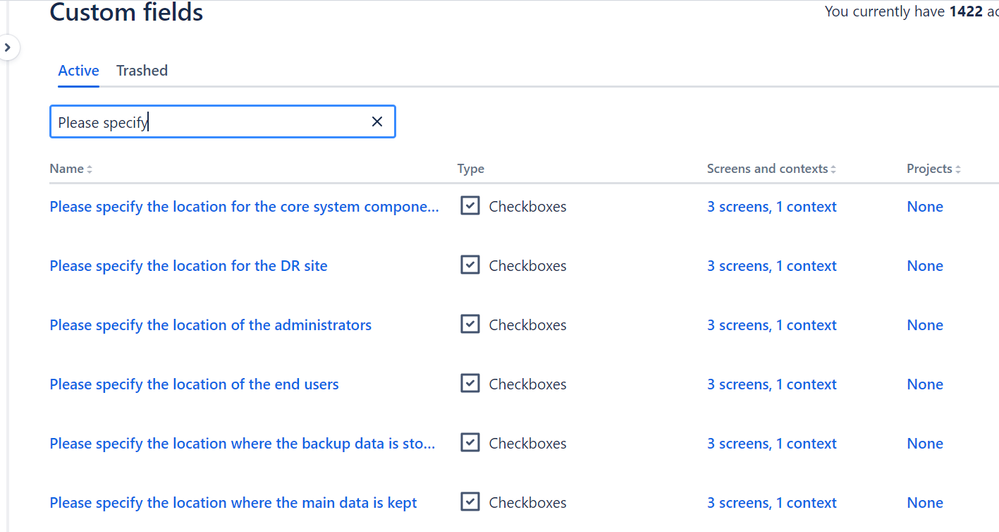View screens and contexts for backup data field
Screen dimensions: 999x532
coord(772,443)
